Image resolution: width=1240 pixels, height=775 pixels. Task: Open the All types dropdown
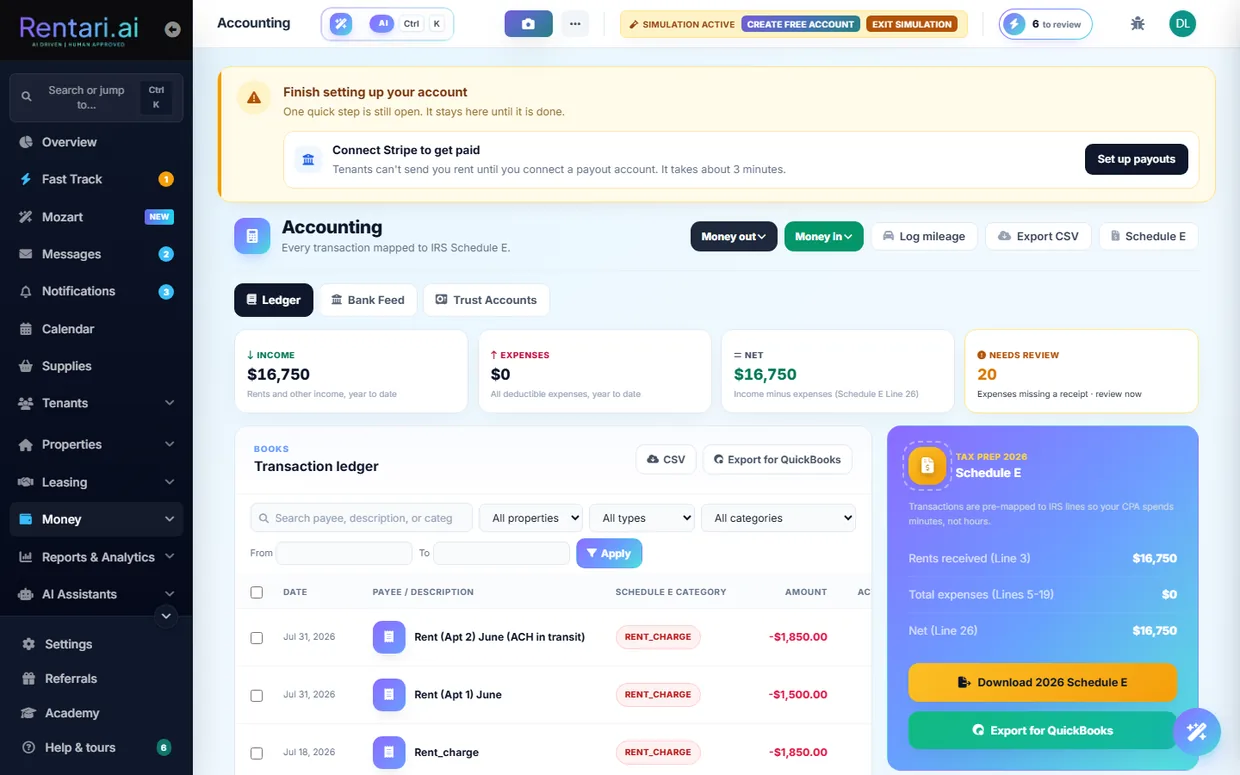(642, 518)
